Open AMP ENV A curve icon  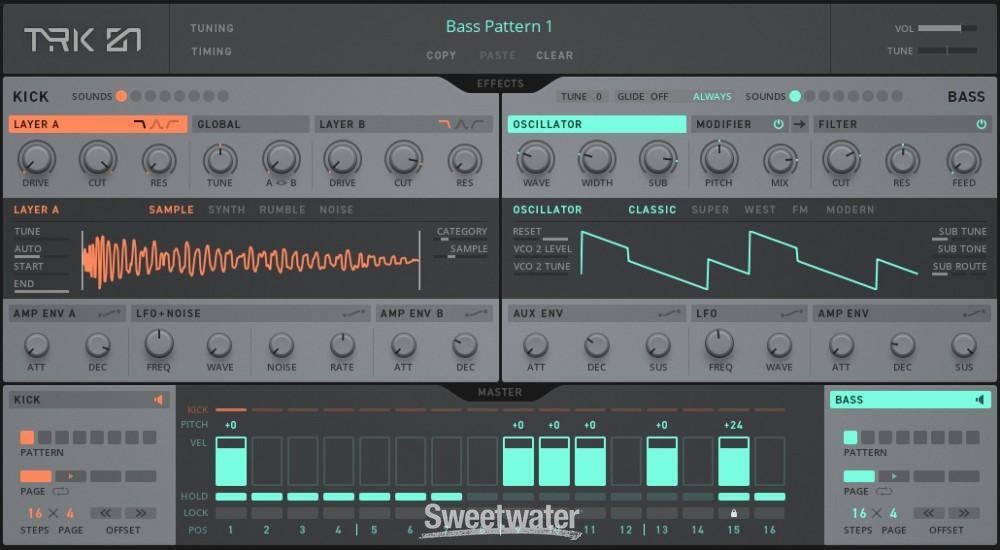[110, 313]
